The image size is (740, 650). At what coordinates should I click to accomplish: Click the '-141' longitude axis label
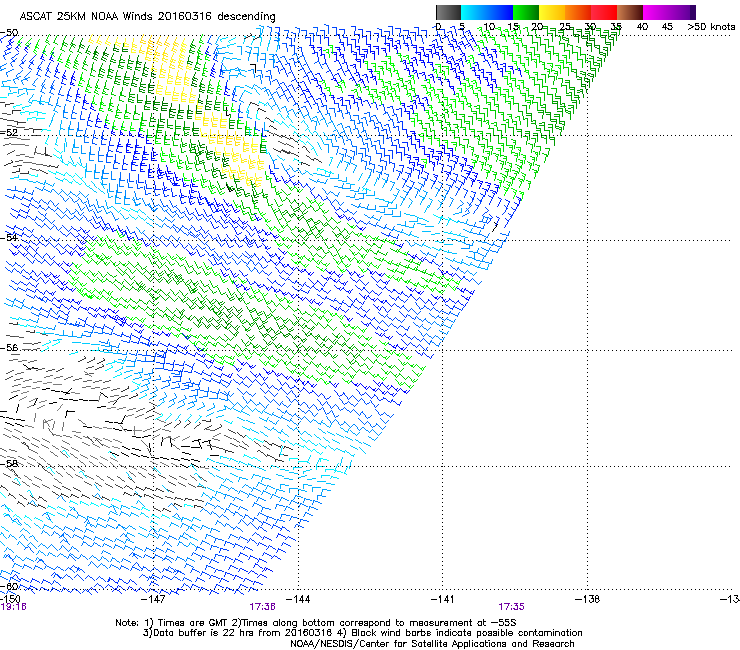(443, 599)
